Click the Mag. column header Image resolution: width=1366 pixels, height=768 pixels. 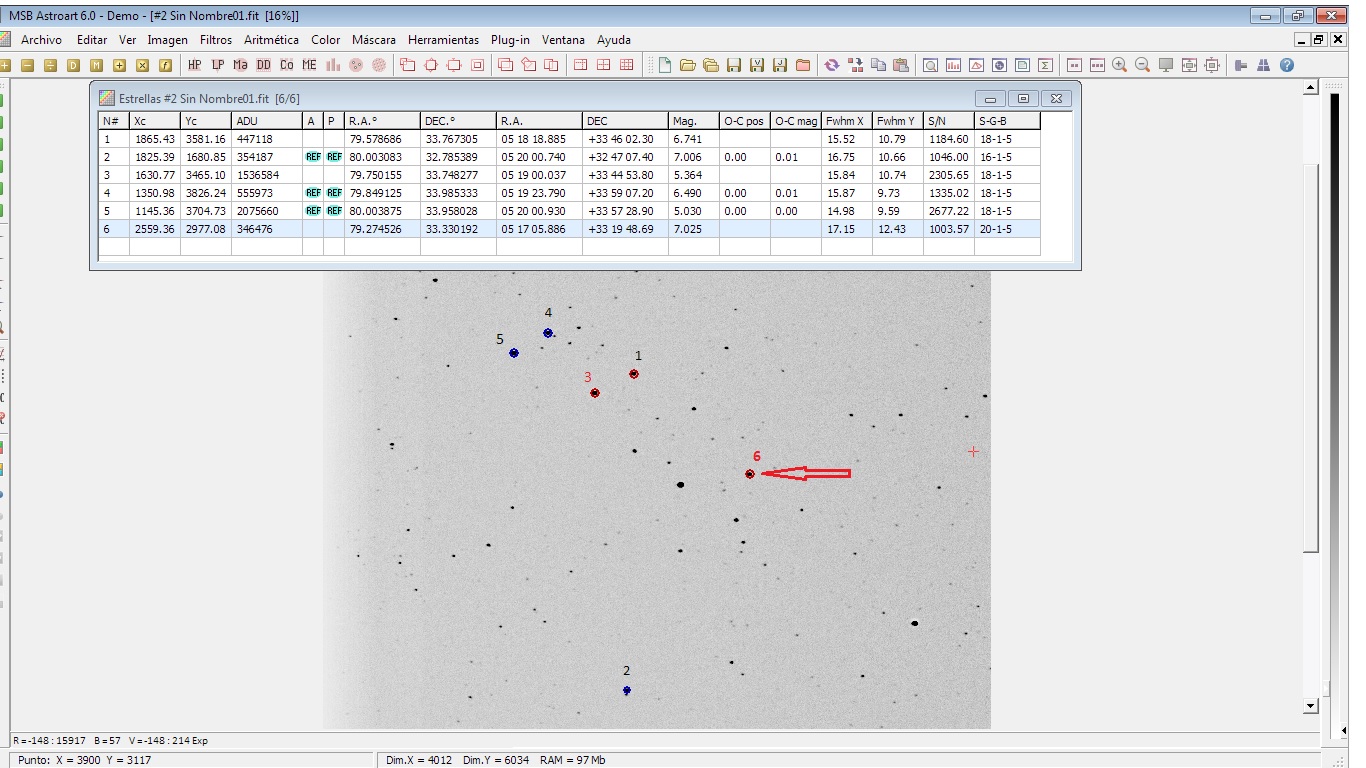pos(693,121)
